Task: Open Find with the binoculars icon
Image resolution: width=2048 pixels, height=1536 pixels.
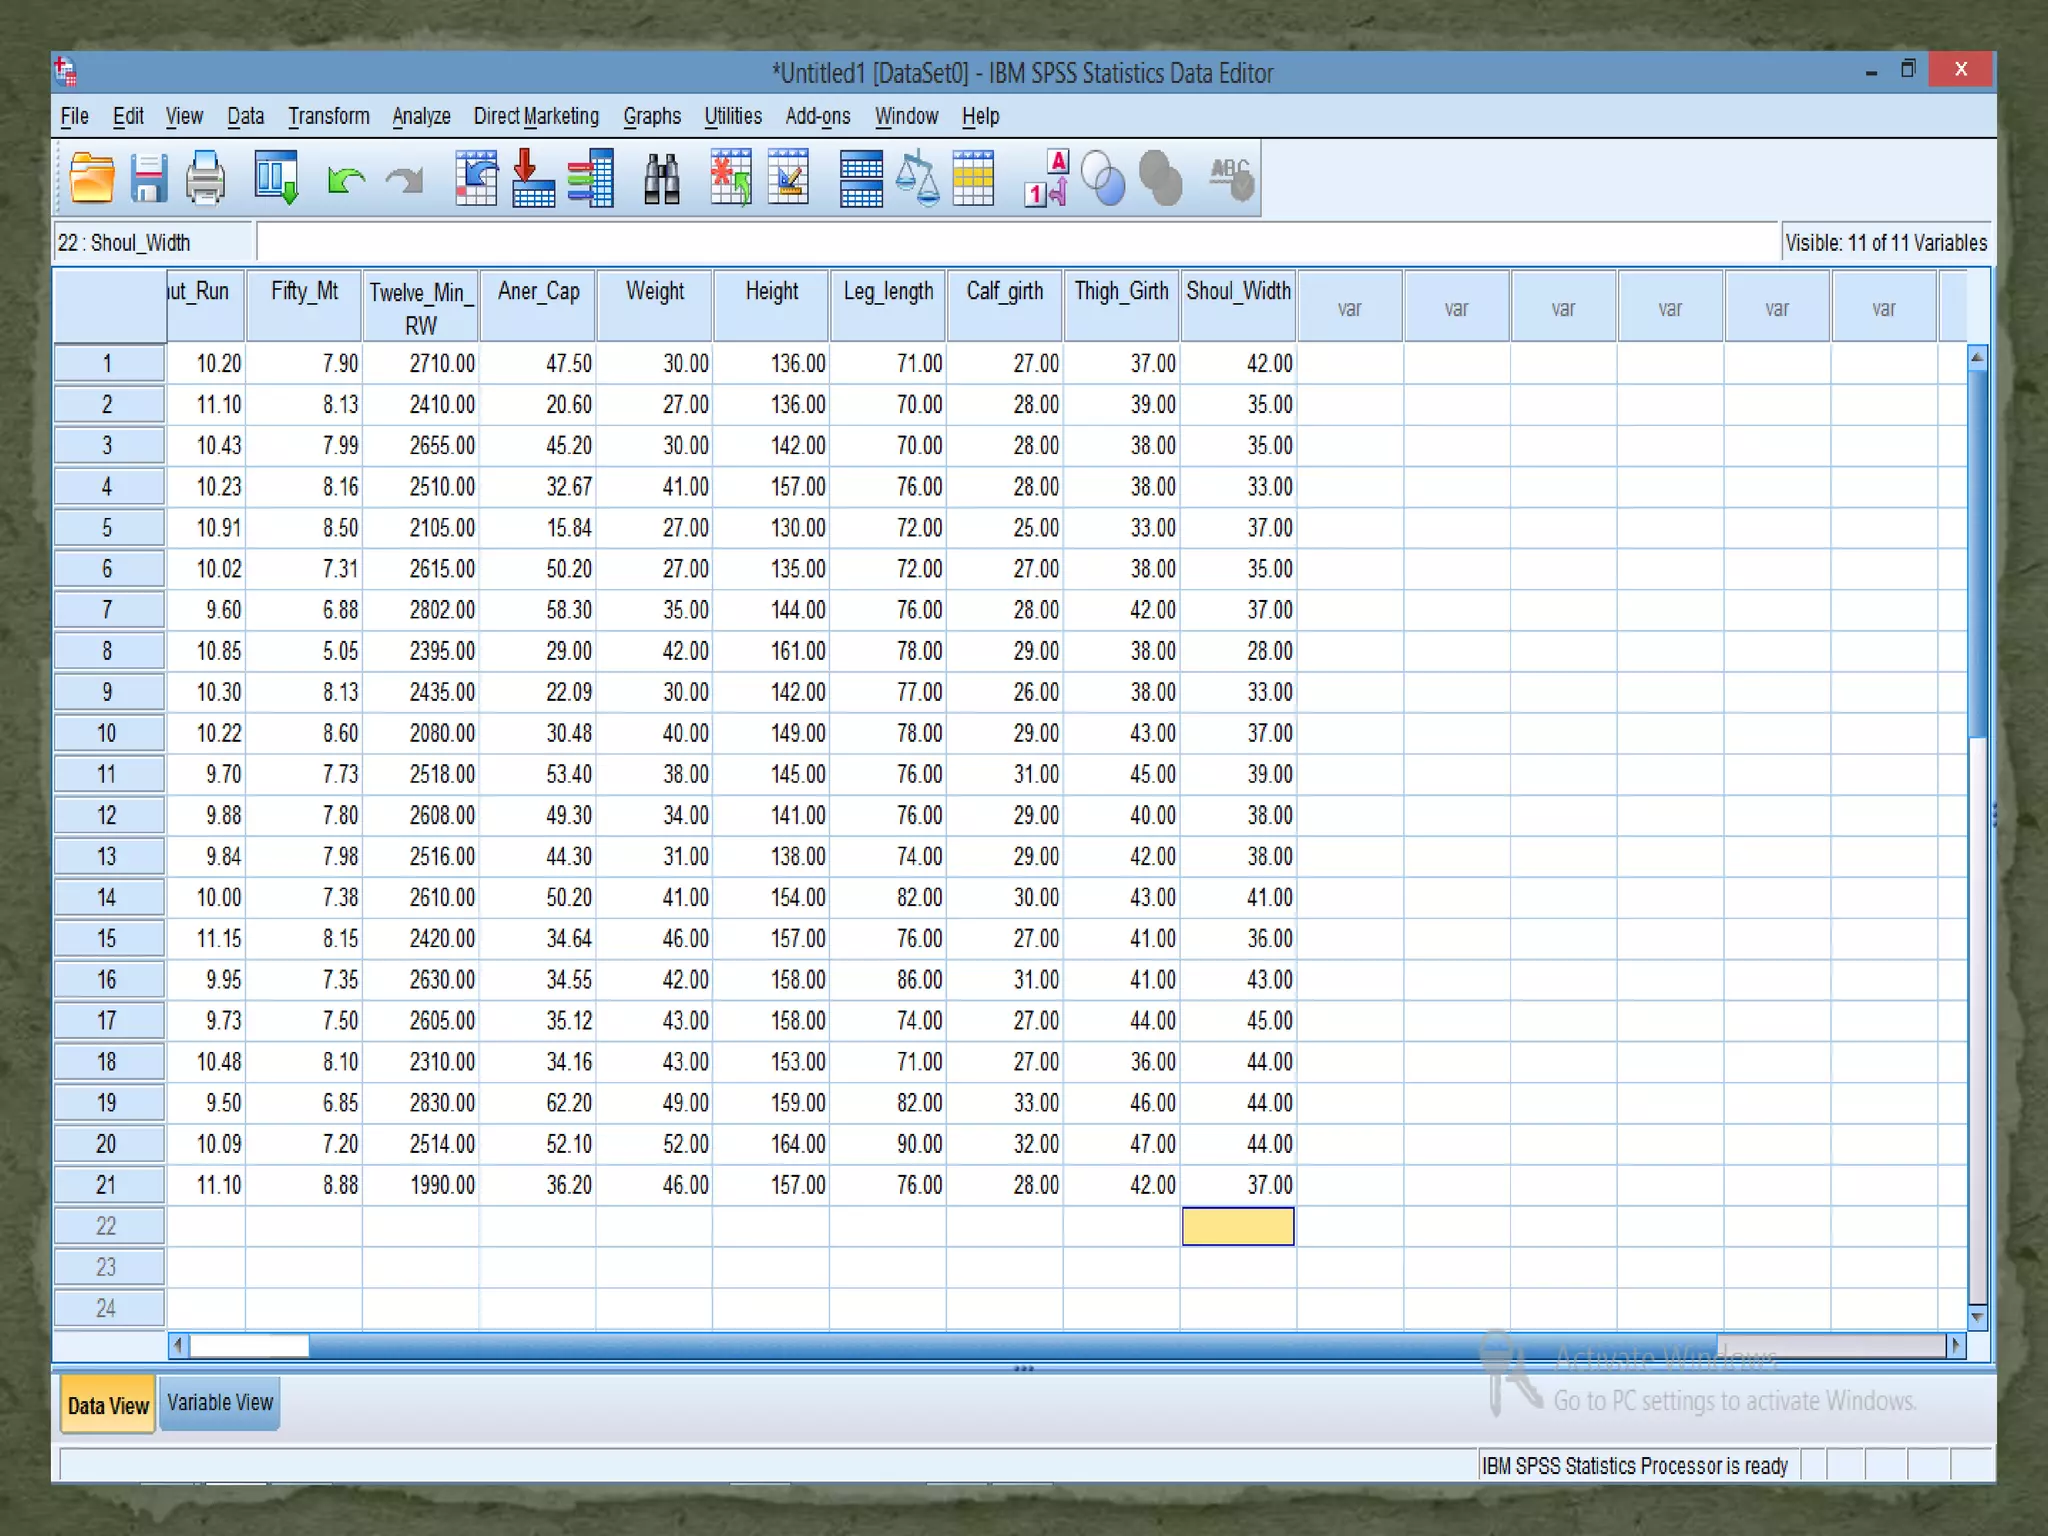Action: coord(661,180)
